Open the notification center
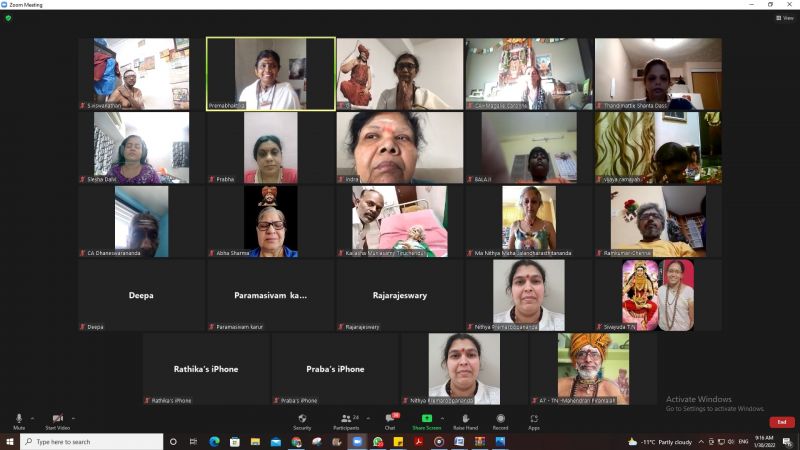The width and height of the screenshot is (800, 450). (x=788, y=442)
